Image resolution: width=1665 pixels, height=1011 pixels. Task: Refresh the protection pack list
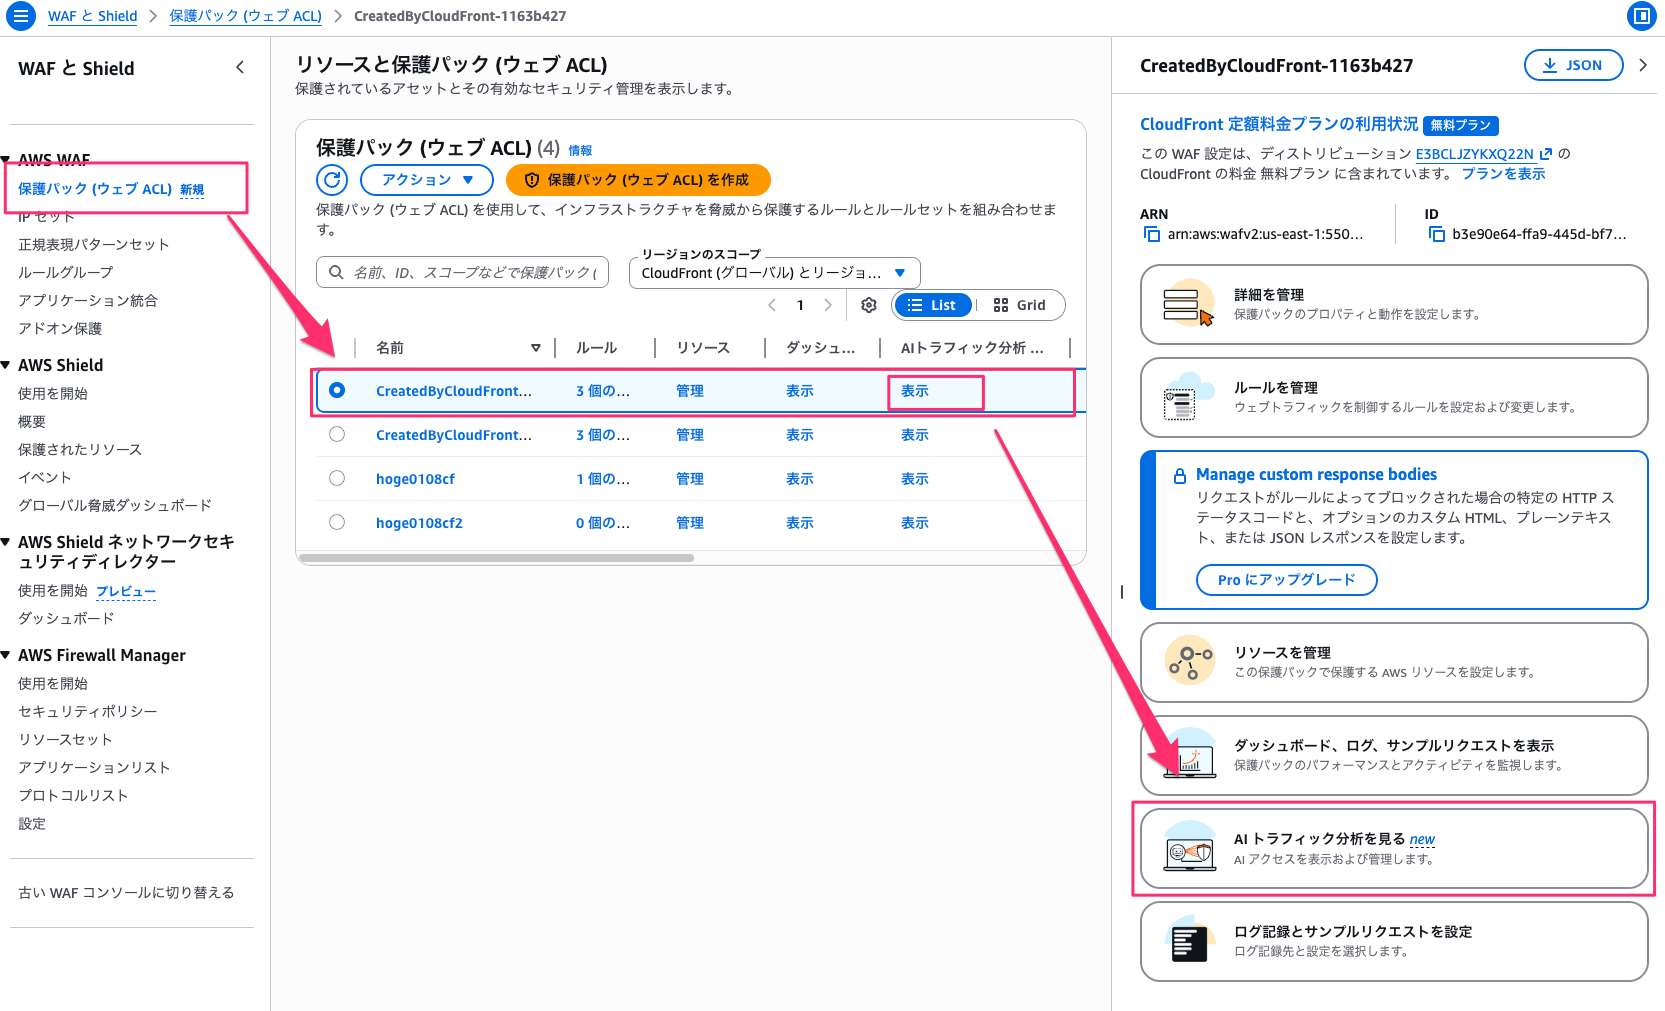click(332, 180)
